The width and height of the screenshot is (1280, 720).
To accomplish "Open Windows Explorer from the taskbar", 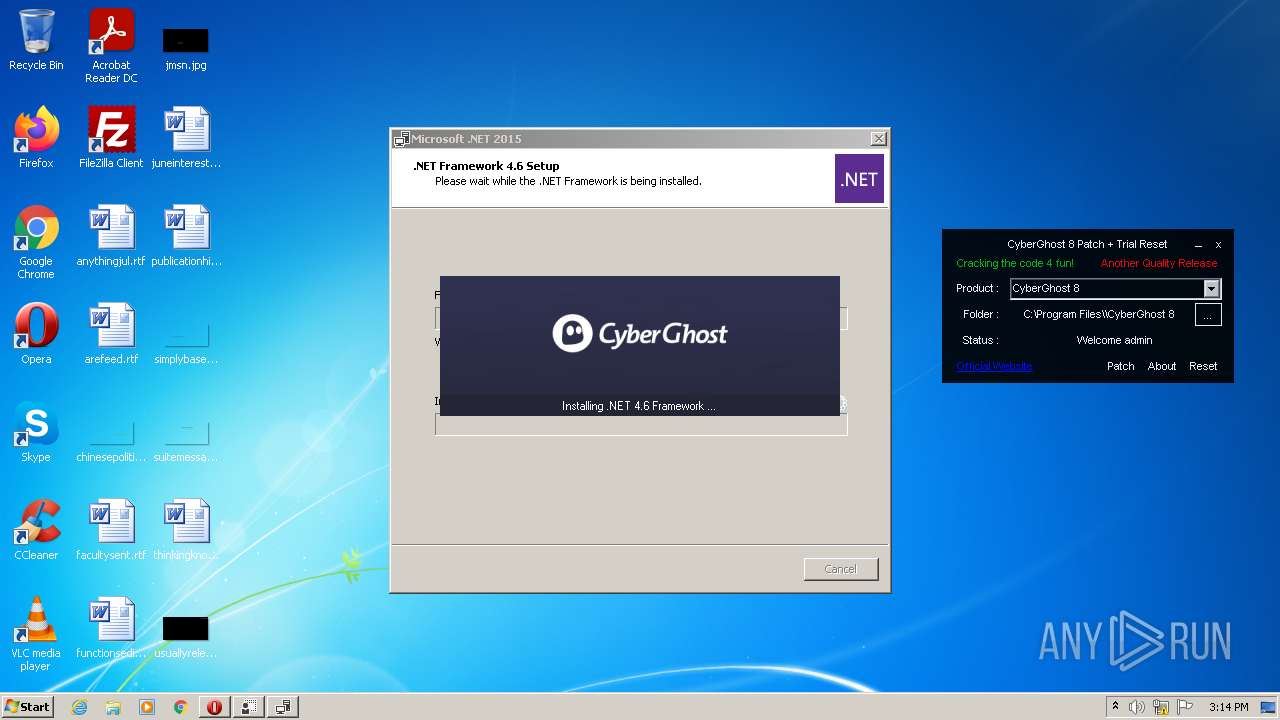I will [113, 707].
